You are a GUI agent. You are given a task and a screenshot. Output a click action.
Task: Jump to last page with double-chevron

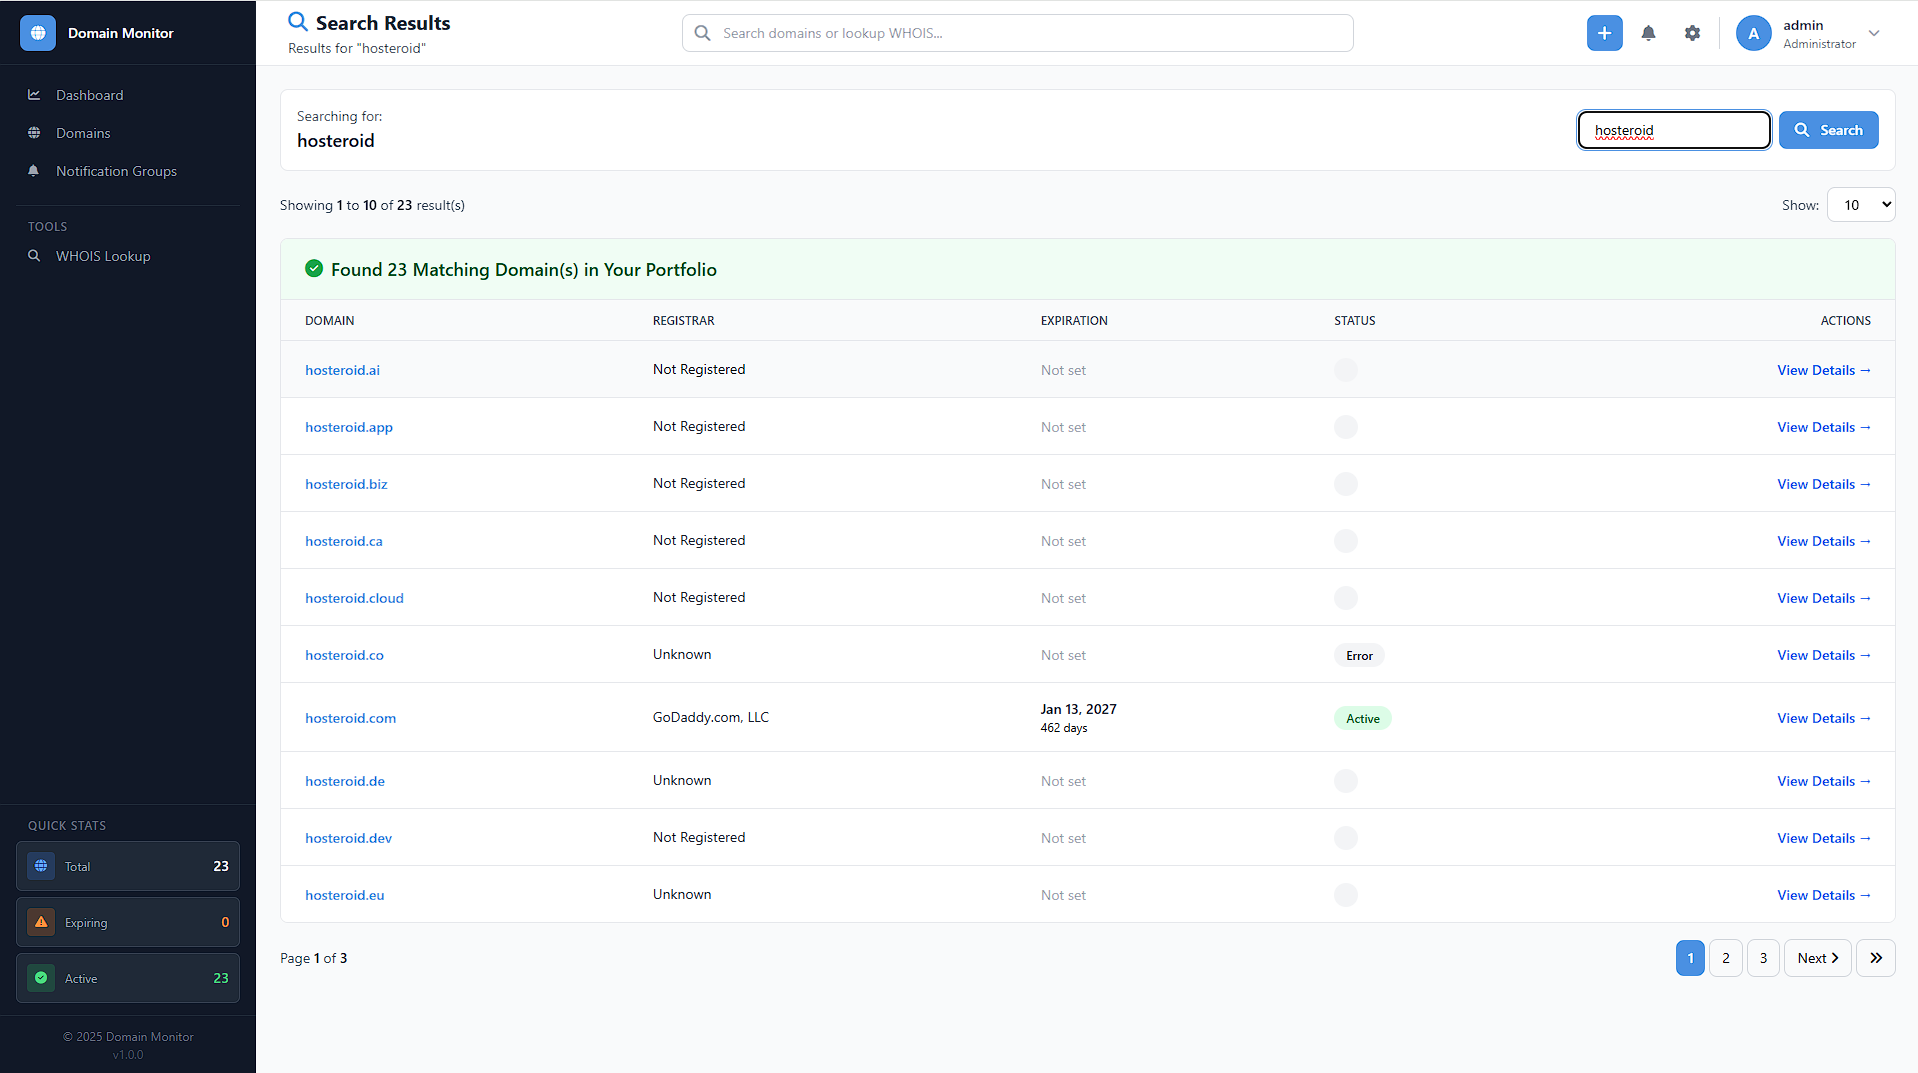click(1875, 958)
